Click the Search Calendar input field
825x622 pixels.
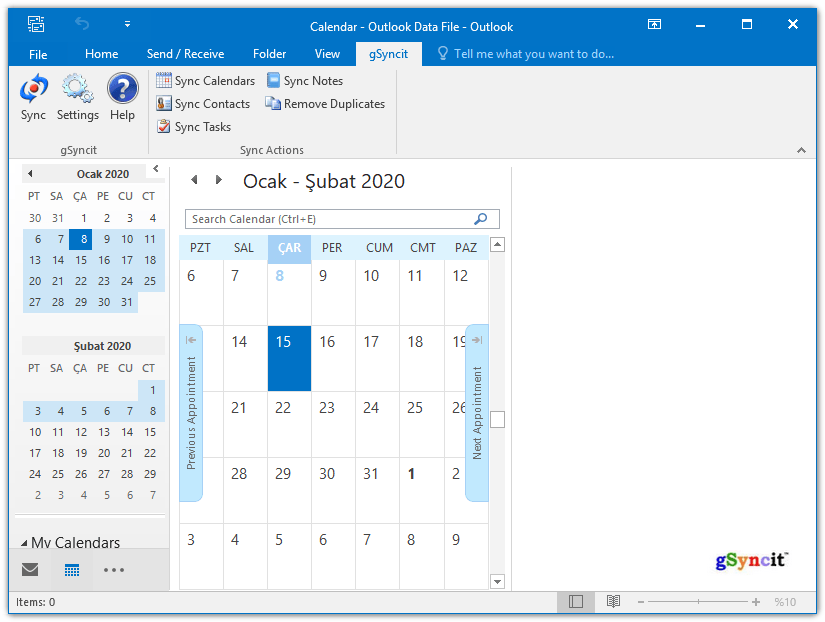[x=330, y=219]
